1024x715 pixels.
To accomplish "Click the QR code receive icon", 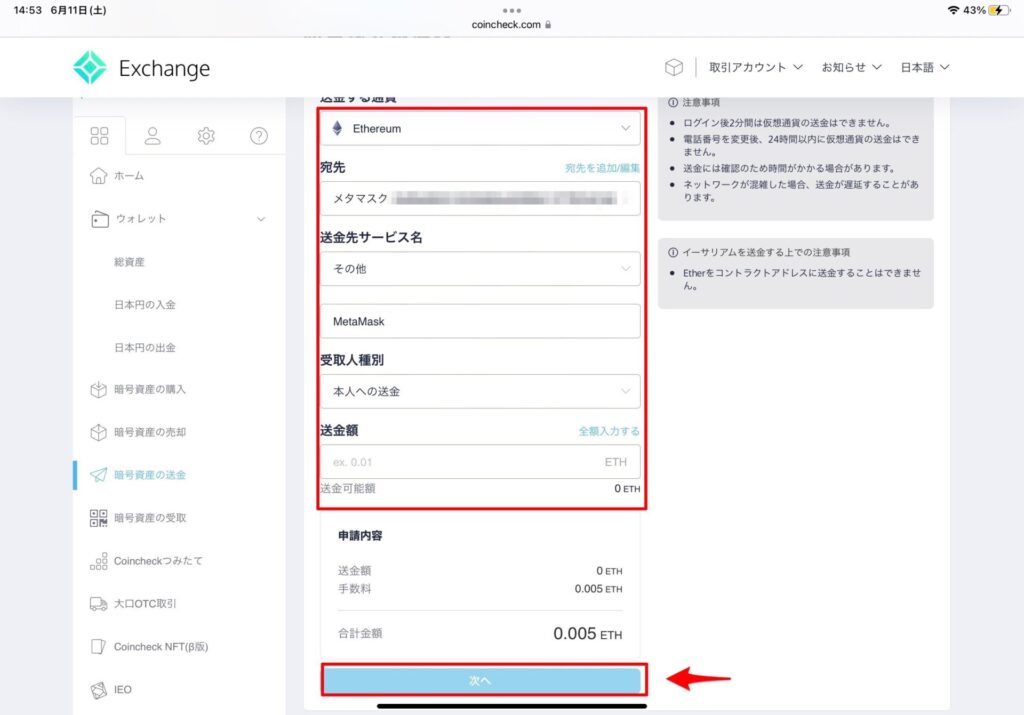I will 99,518.
